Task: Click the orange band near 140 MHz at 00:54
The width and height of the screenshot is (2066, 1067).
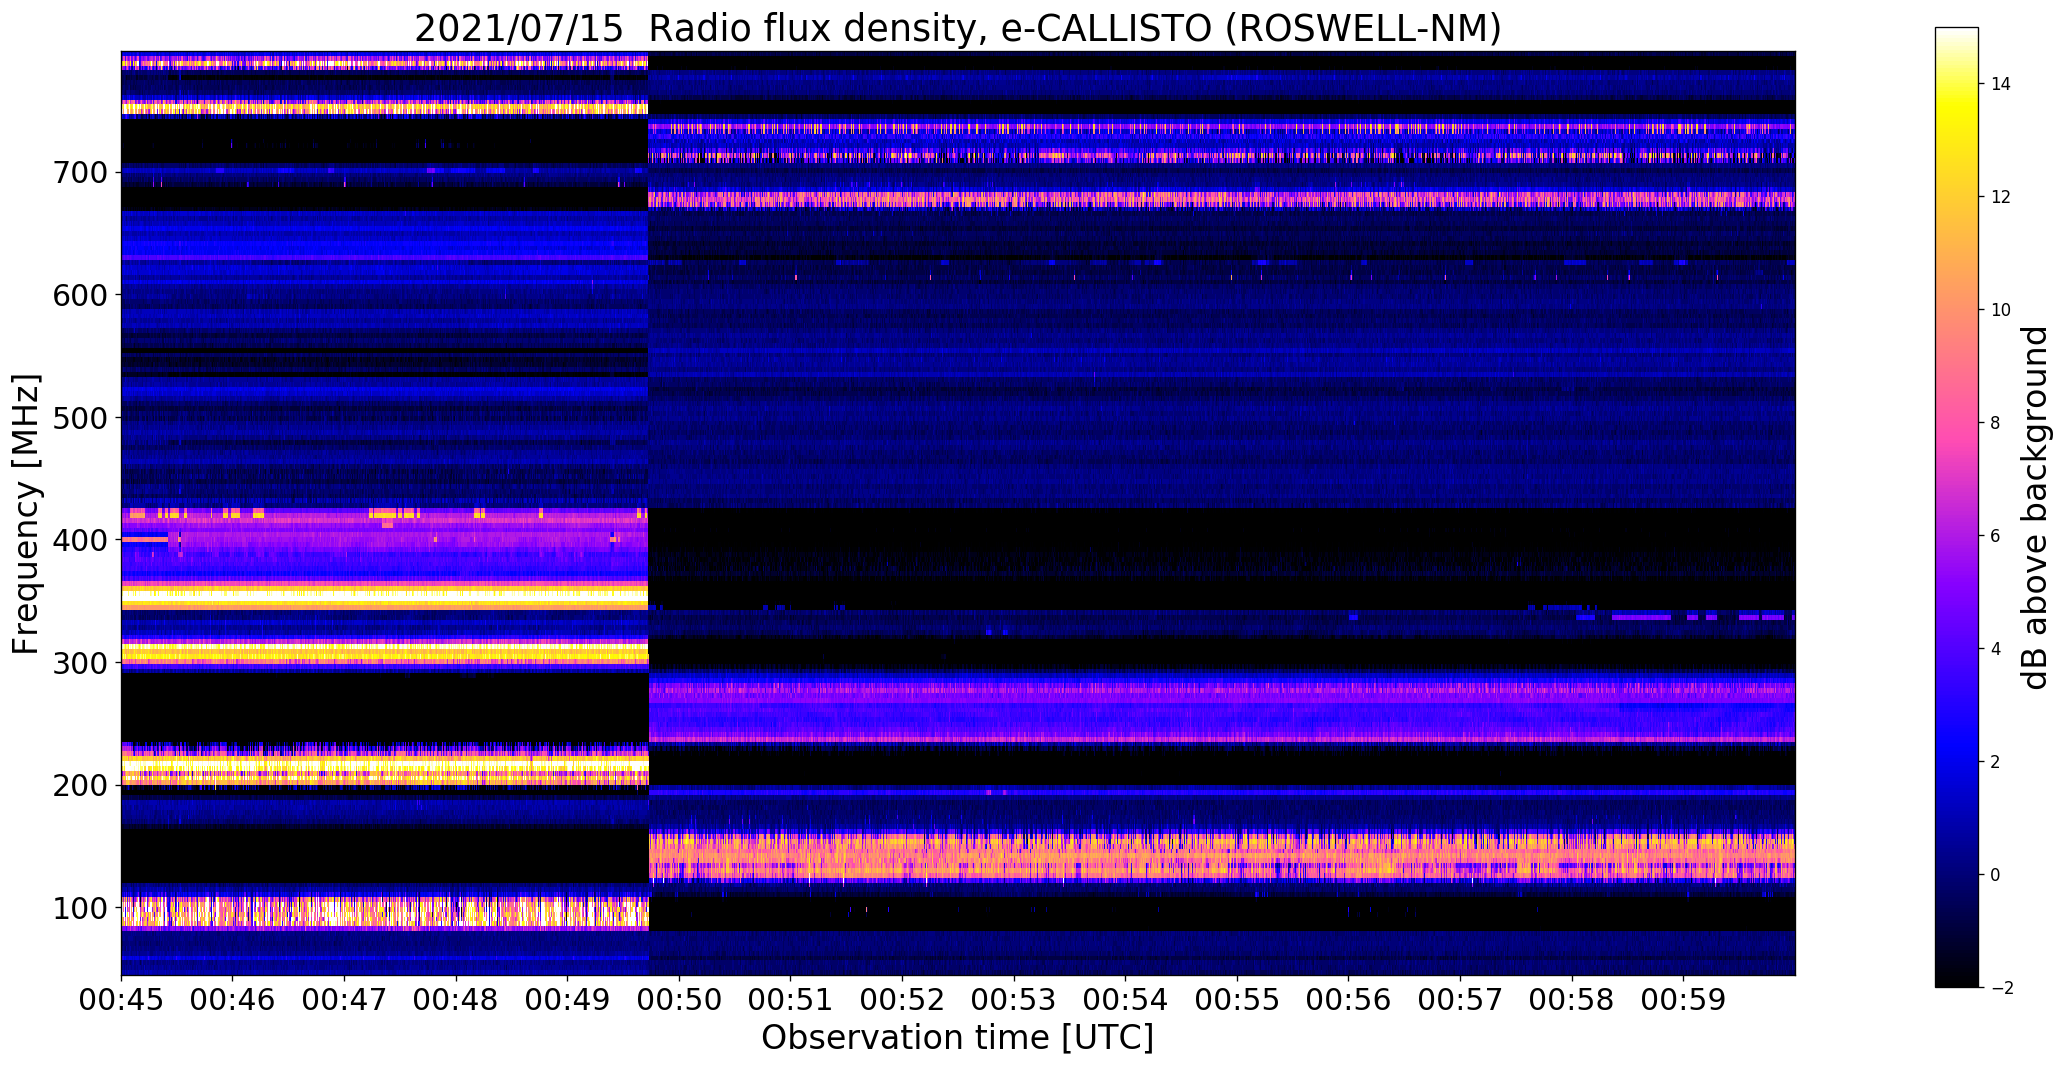Action: pyautogui.click(x=1126, y=855)
